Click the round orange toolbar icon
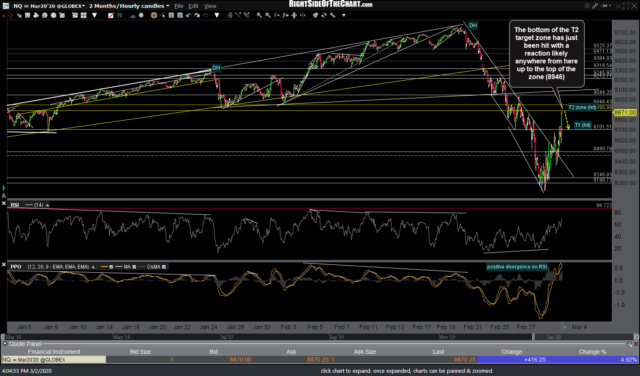The width and height of the screenshot is (640, 376). pos(153,16)
